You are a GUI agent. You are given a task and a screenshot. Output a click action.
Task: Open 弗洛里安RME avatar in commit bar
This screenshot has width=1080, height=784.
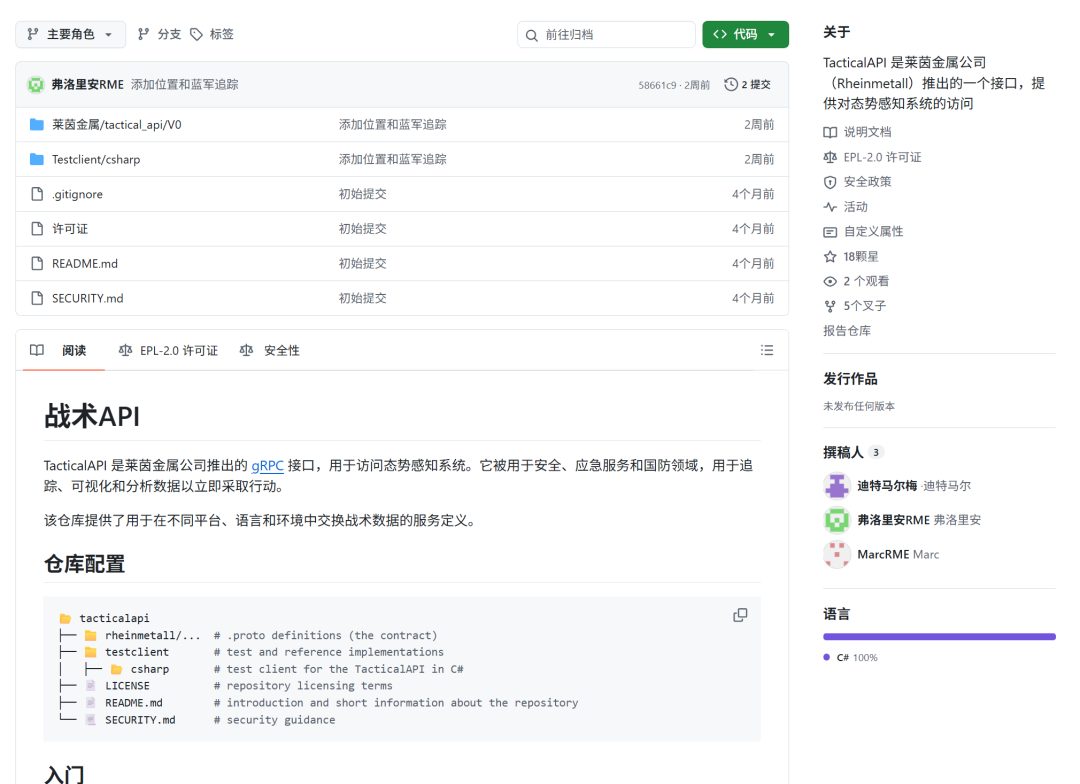tap(36, 84)
